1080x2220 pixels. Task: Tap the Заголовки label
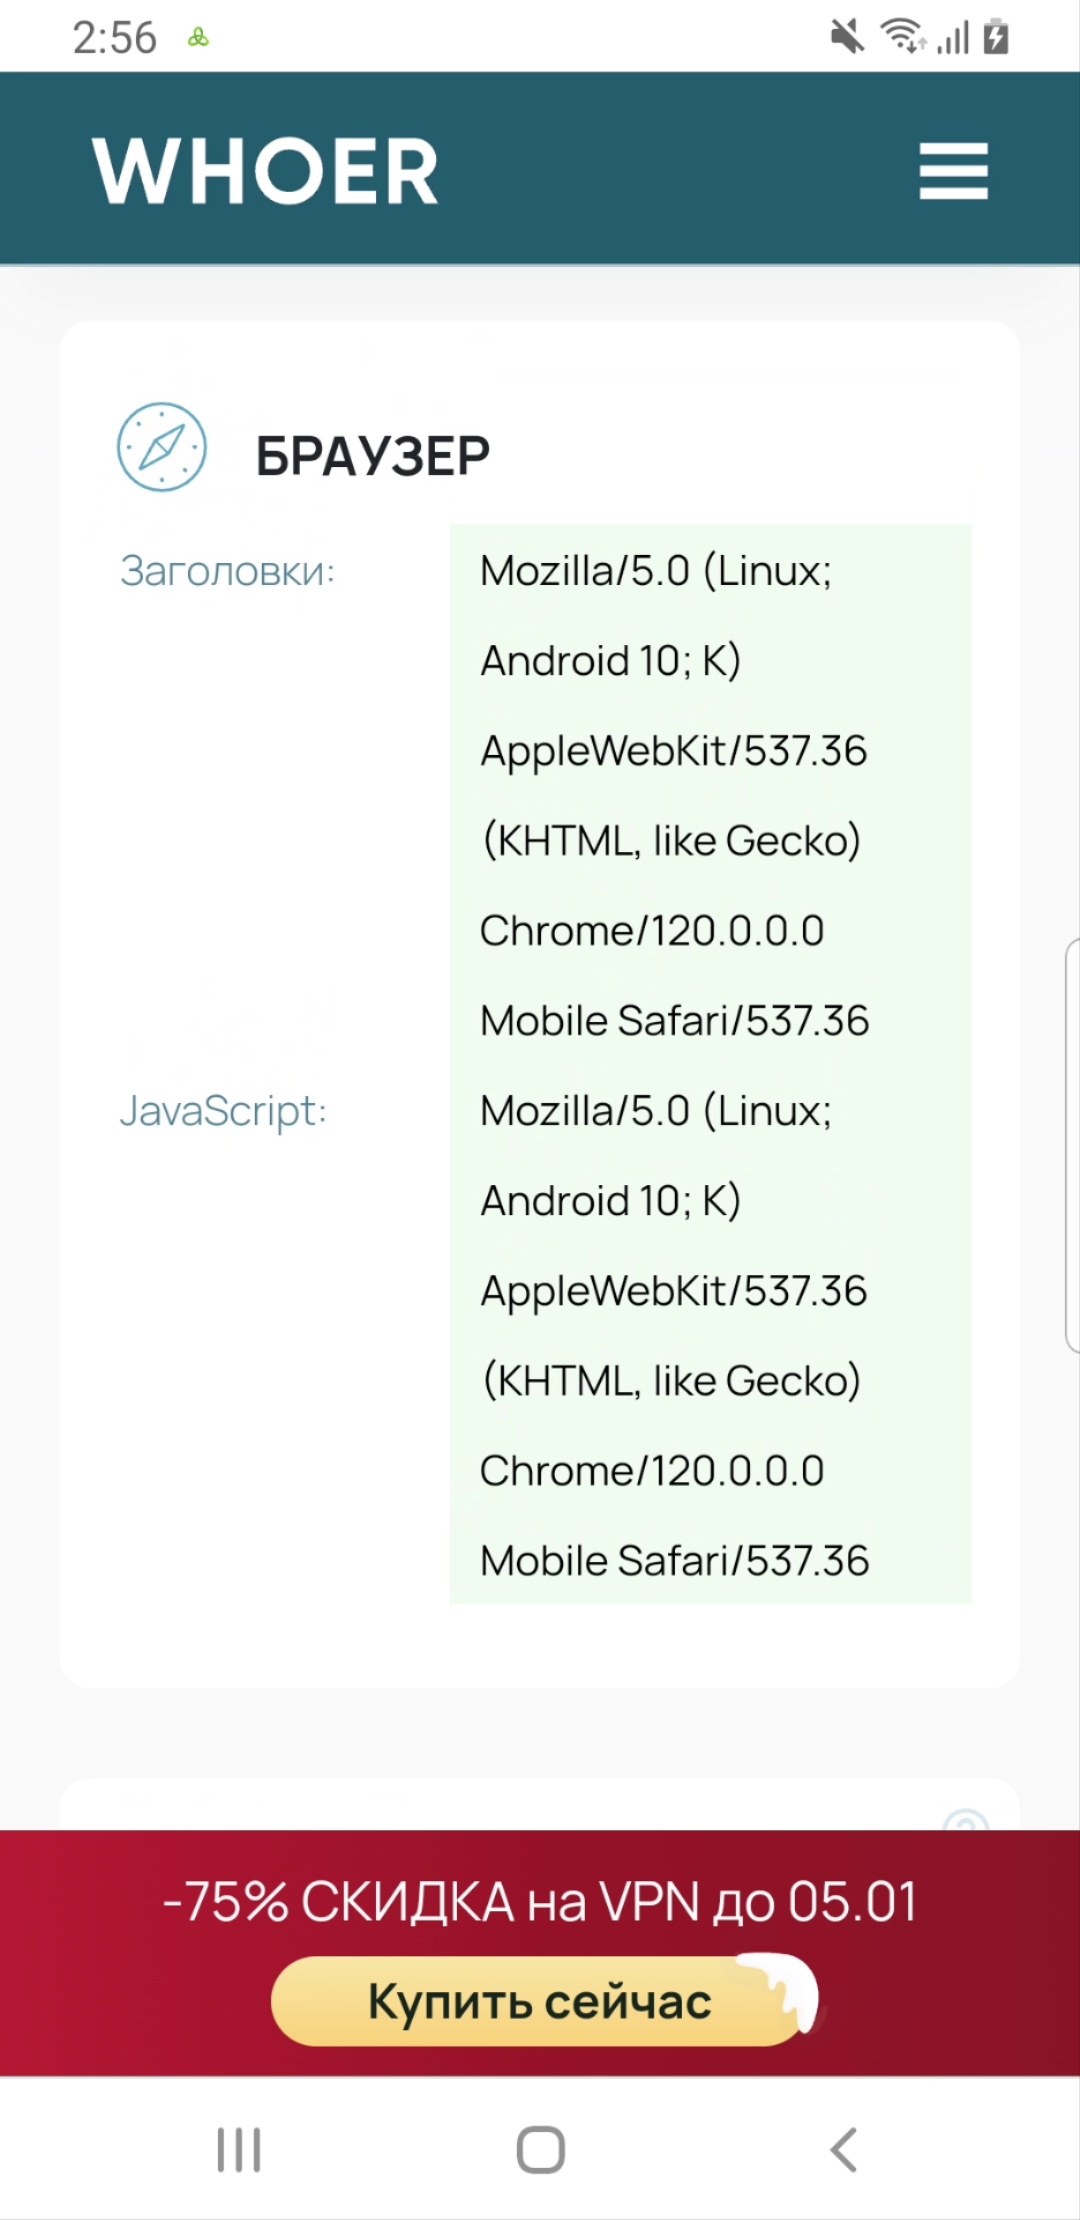pyautogui.click(x=227, y=571)
